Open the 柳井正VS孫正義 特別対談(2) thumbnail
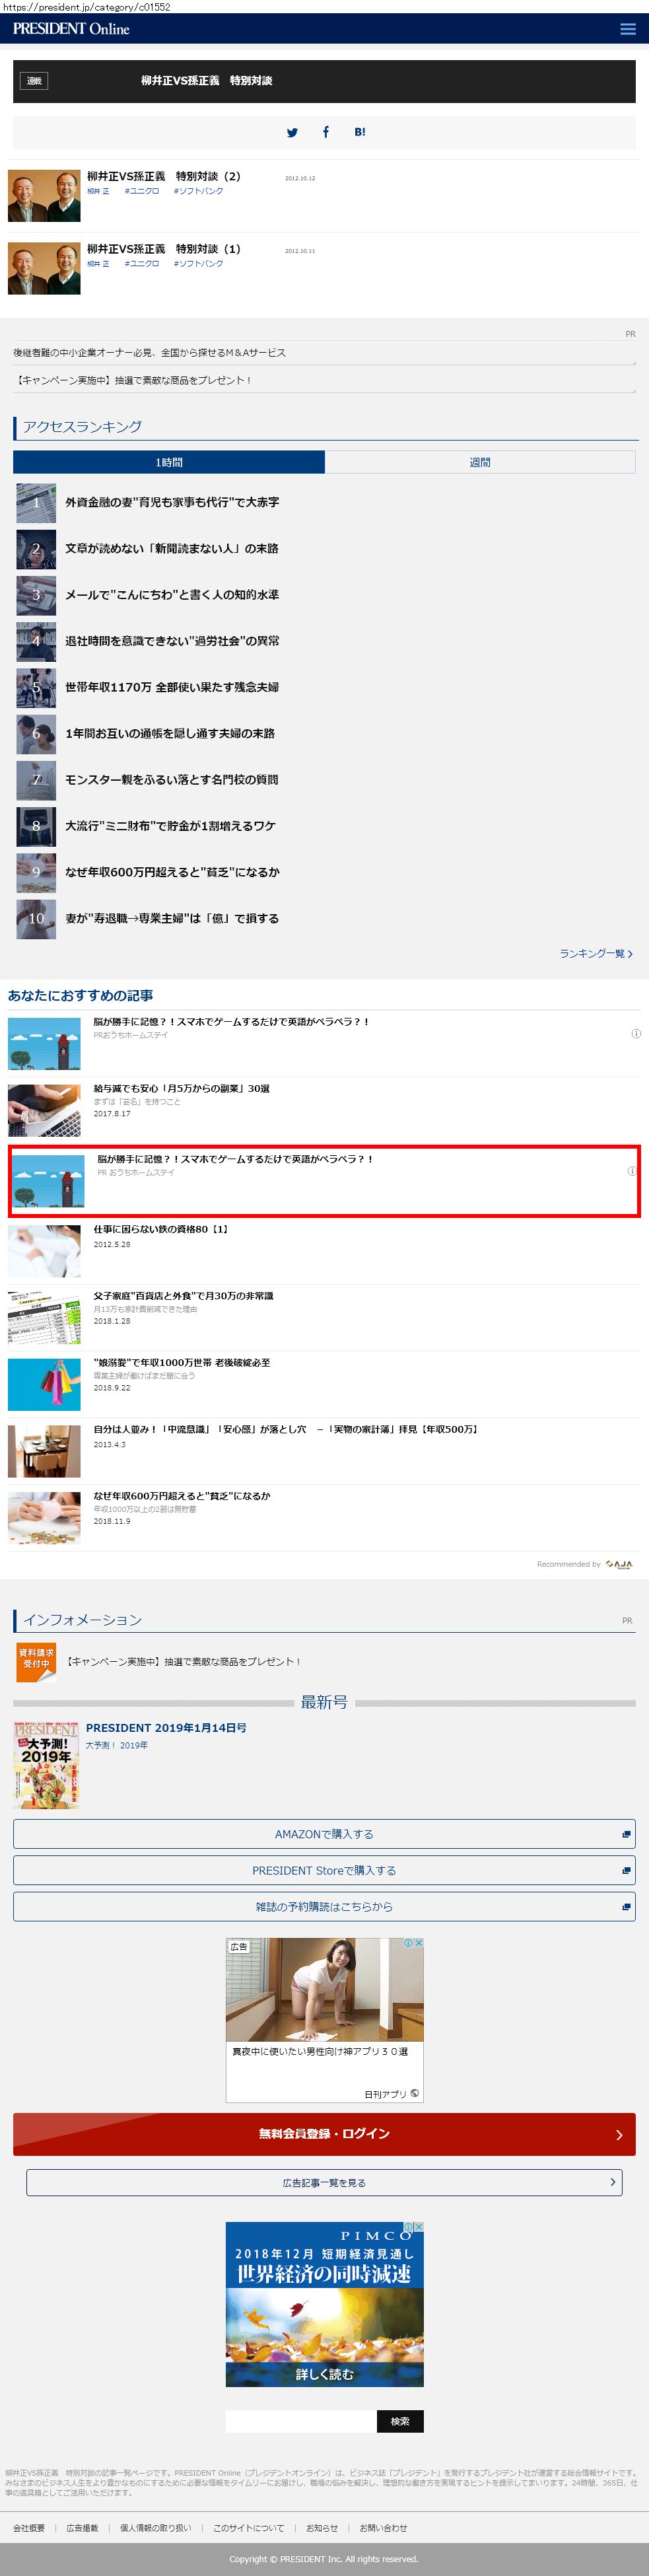Screen dimensions: 649x2576 click(44, 196)
